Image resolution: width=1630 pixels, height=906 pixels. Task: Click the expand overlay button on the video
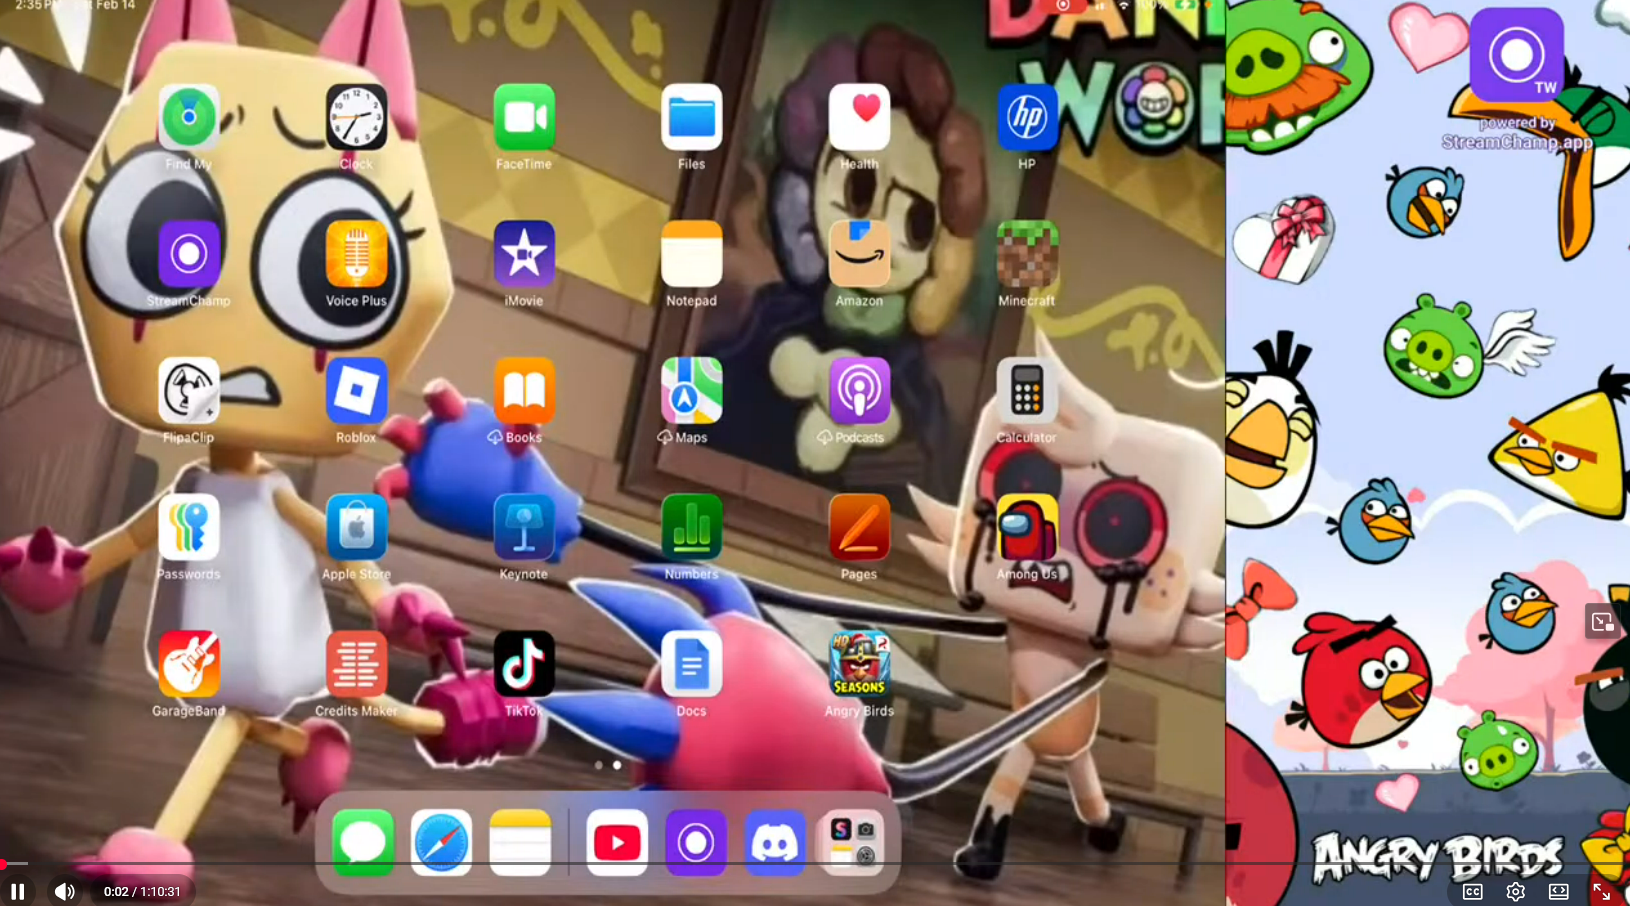(x=1602, y=622)
